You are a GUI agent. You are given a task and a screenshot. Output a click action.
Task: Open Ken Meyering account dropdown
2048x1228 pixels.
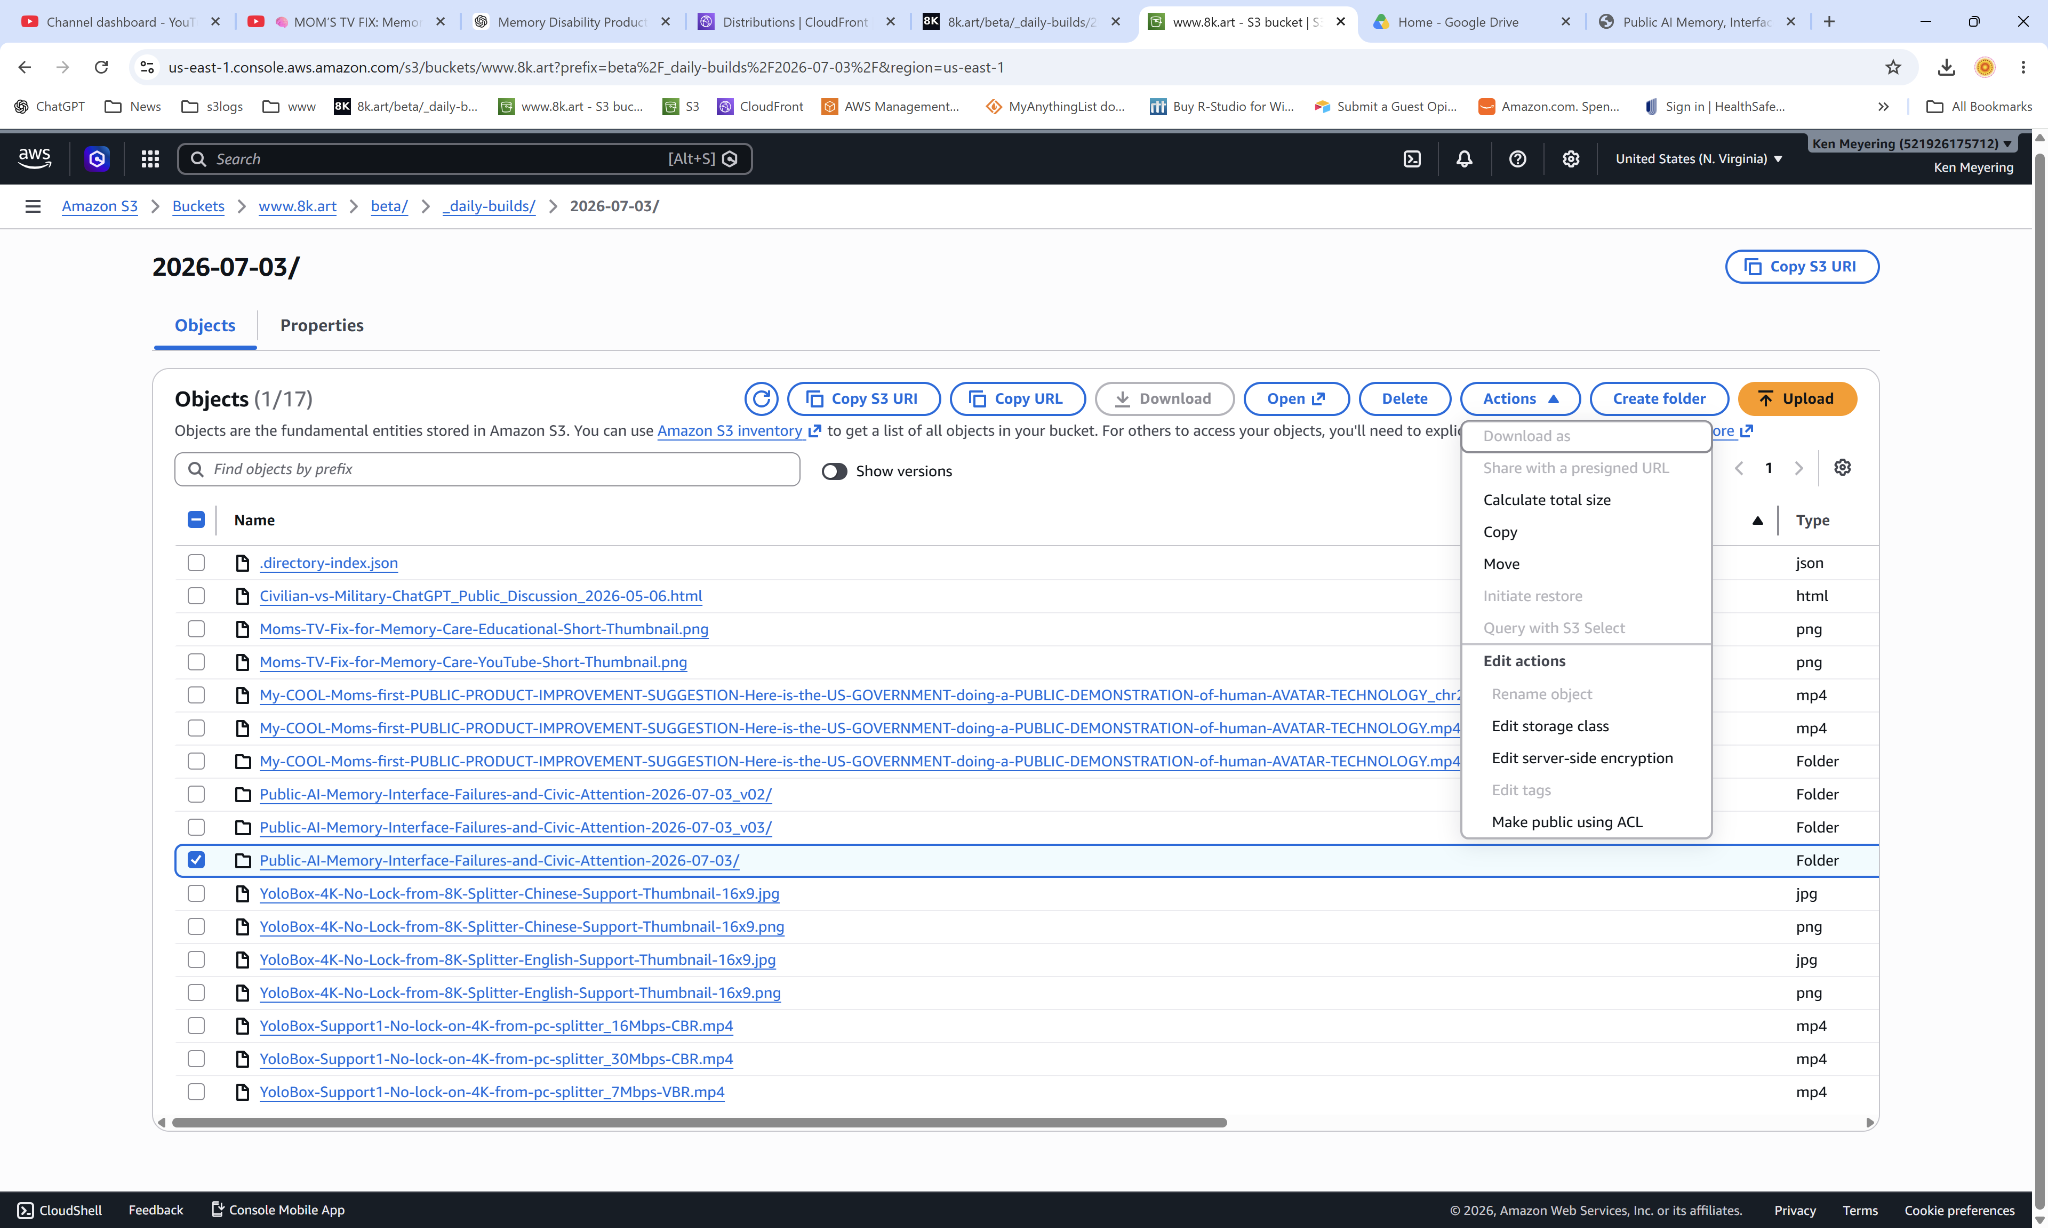click(1912, 143)
